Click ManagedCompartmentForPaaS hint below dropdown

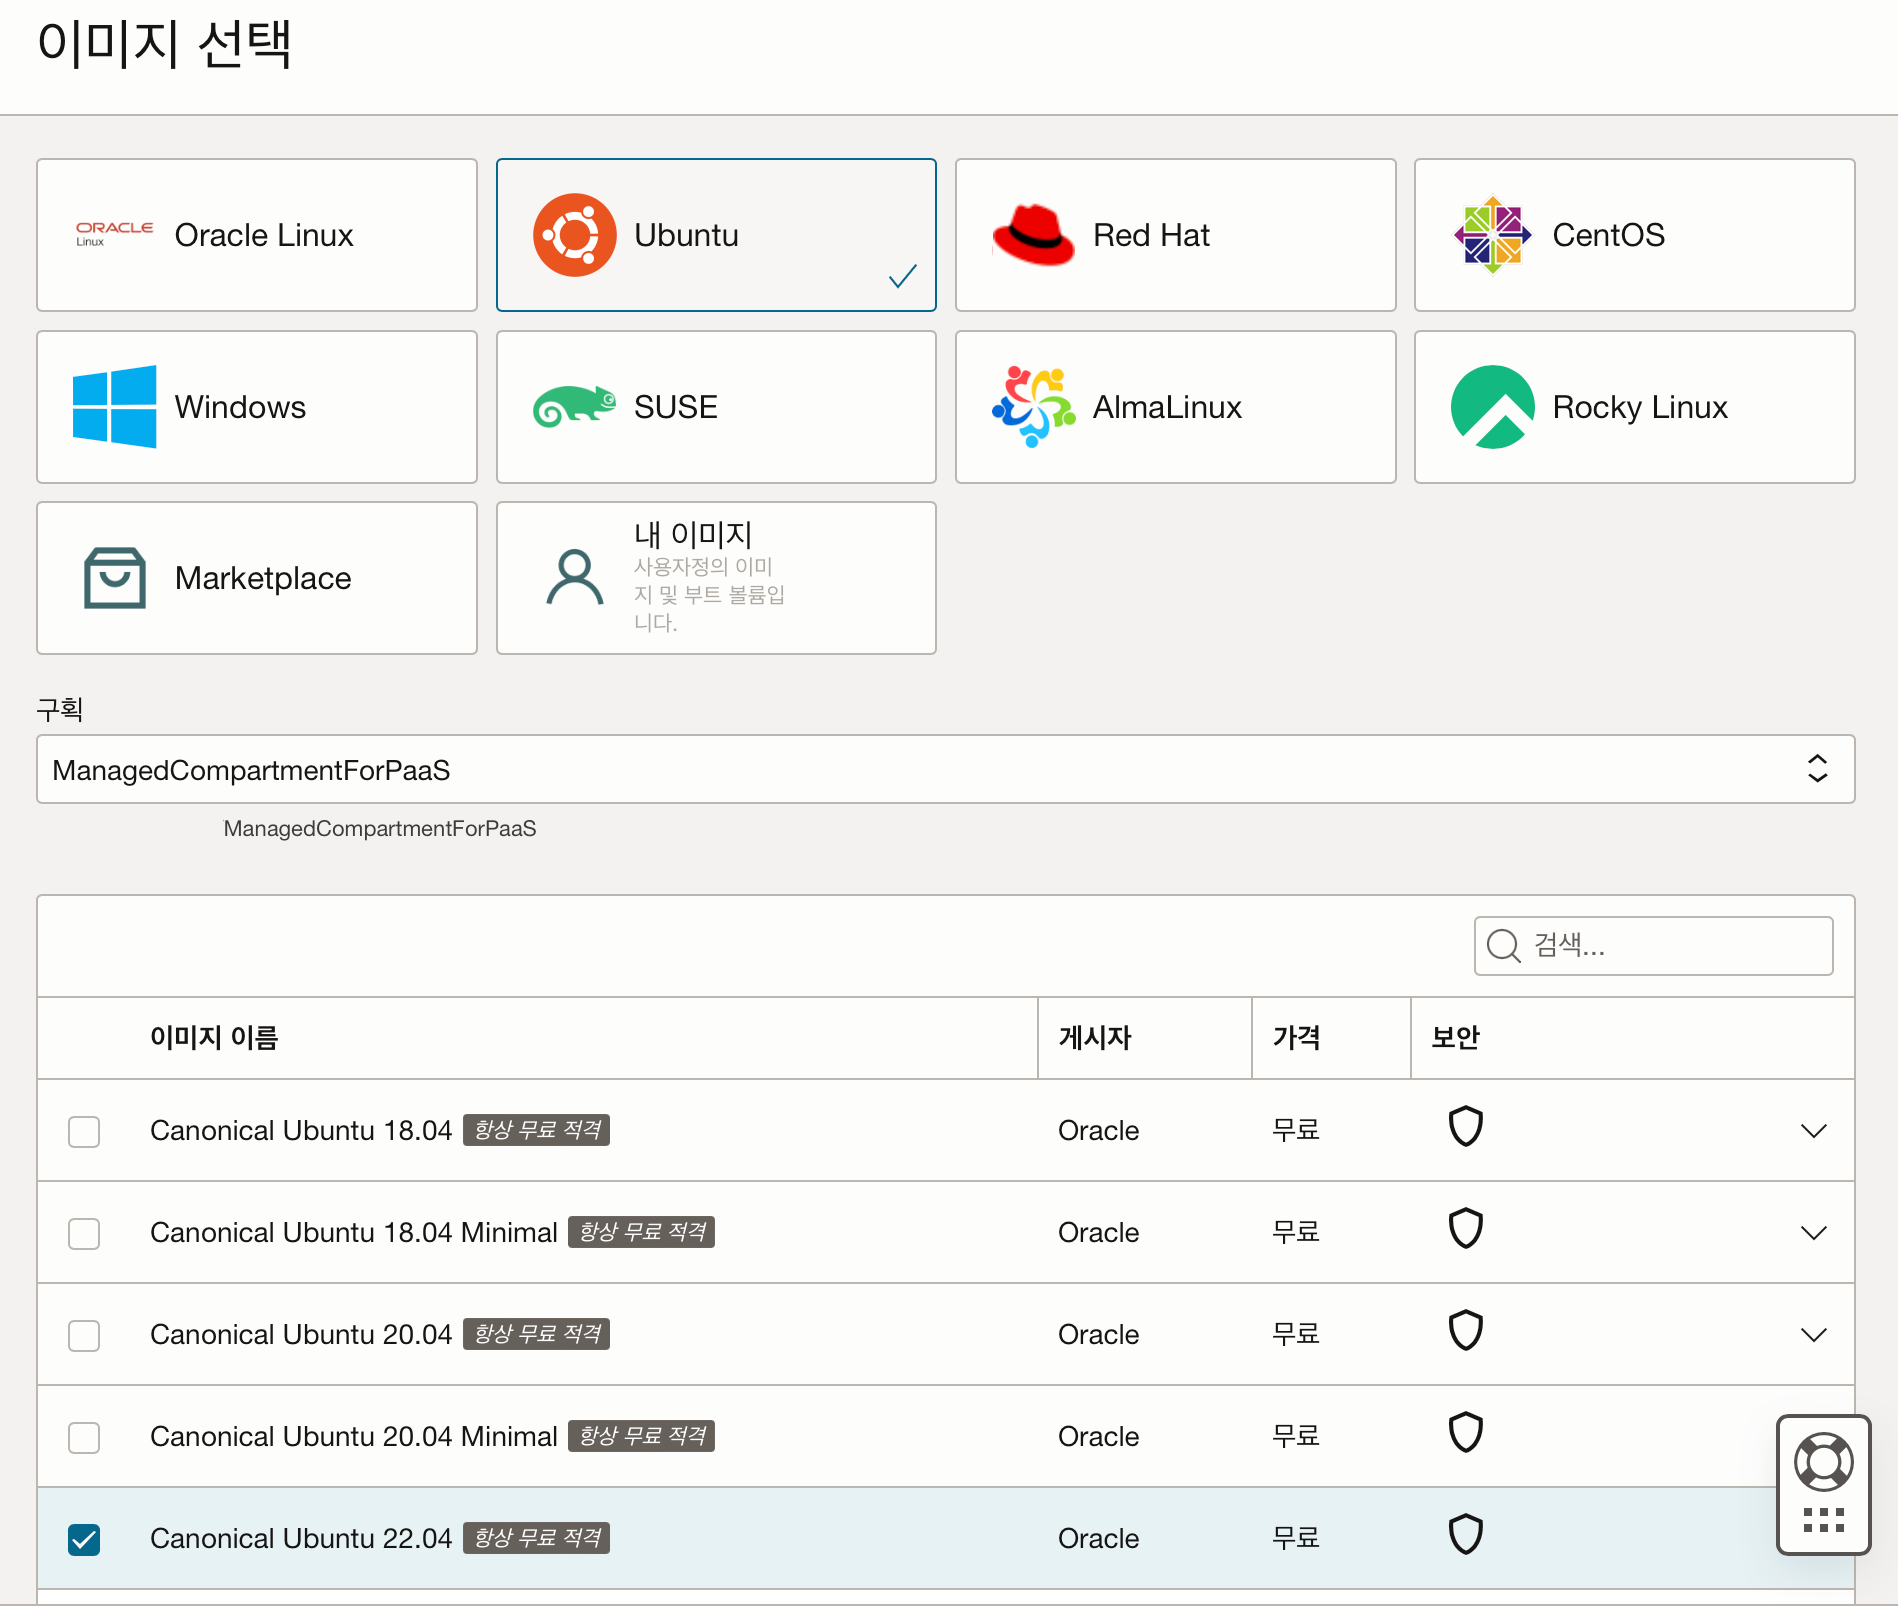point(380,829)
